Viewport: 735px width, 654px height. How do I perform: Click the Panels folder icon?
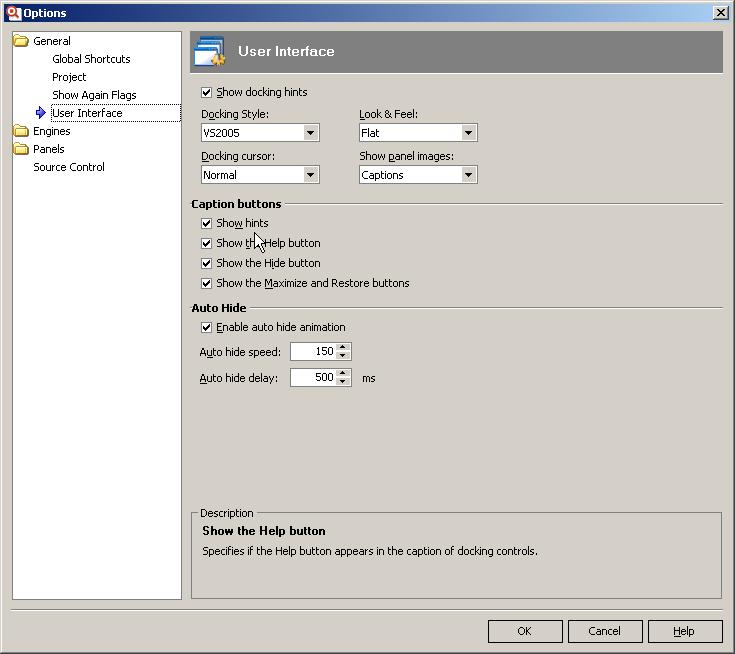pyautogui.click(x=21, y=149)
